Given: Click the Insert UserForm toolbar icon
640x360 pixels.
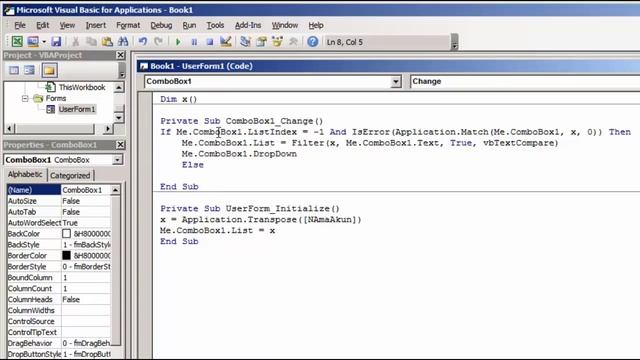Looking at the screenshot, I should point(33,42).
